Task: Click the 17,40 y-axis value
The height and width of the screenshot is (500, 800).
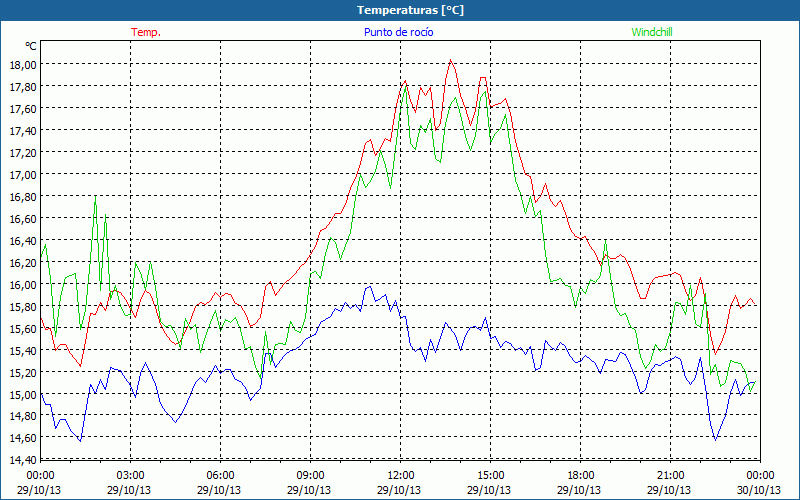Action: (23, 131)
